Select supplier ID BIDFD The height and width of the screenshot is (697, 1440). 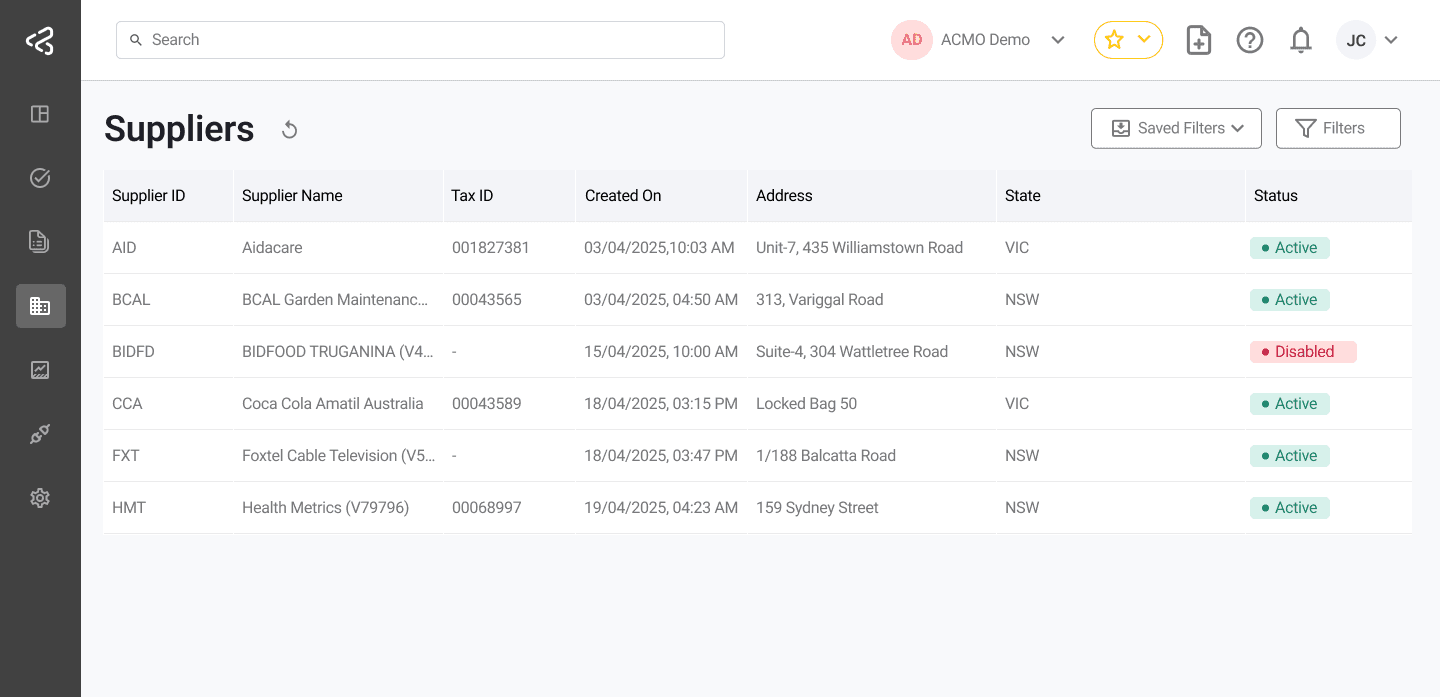(133, 352)
